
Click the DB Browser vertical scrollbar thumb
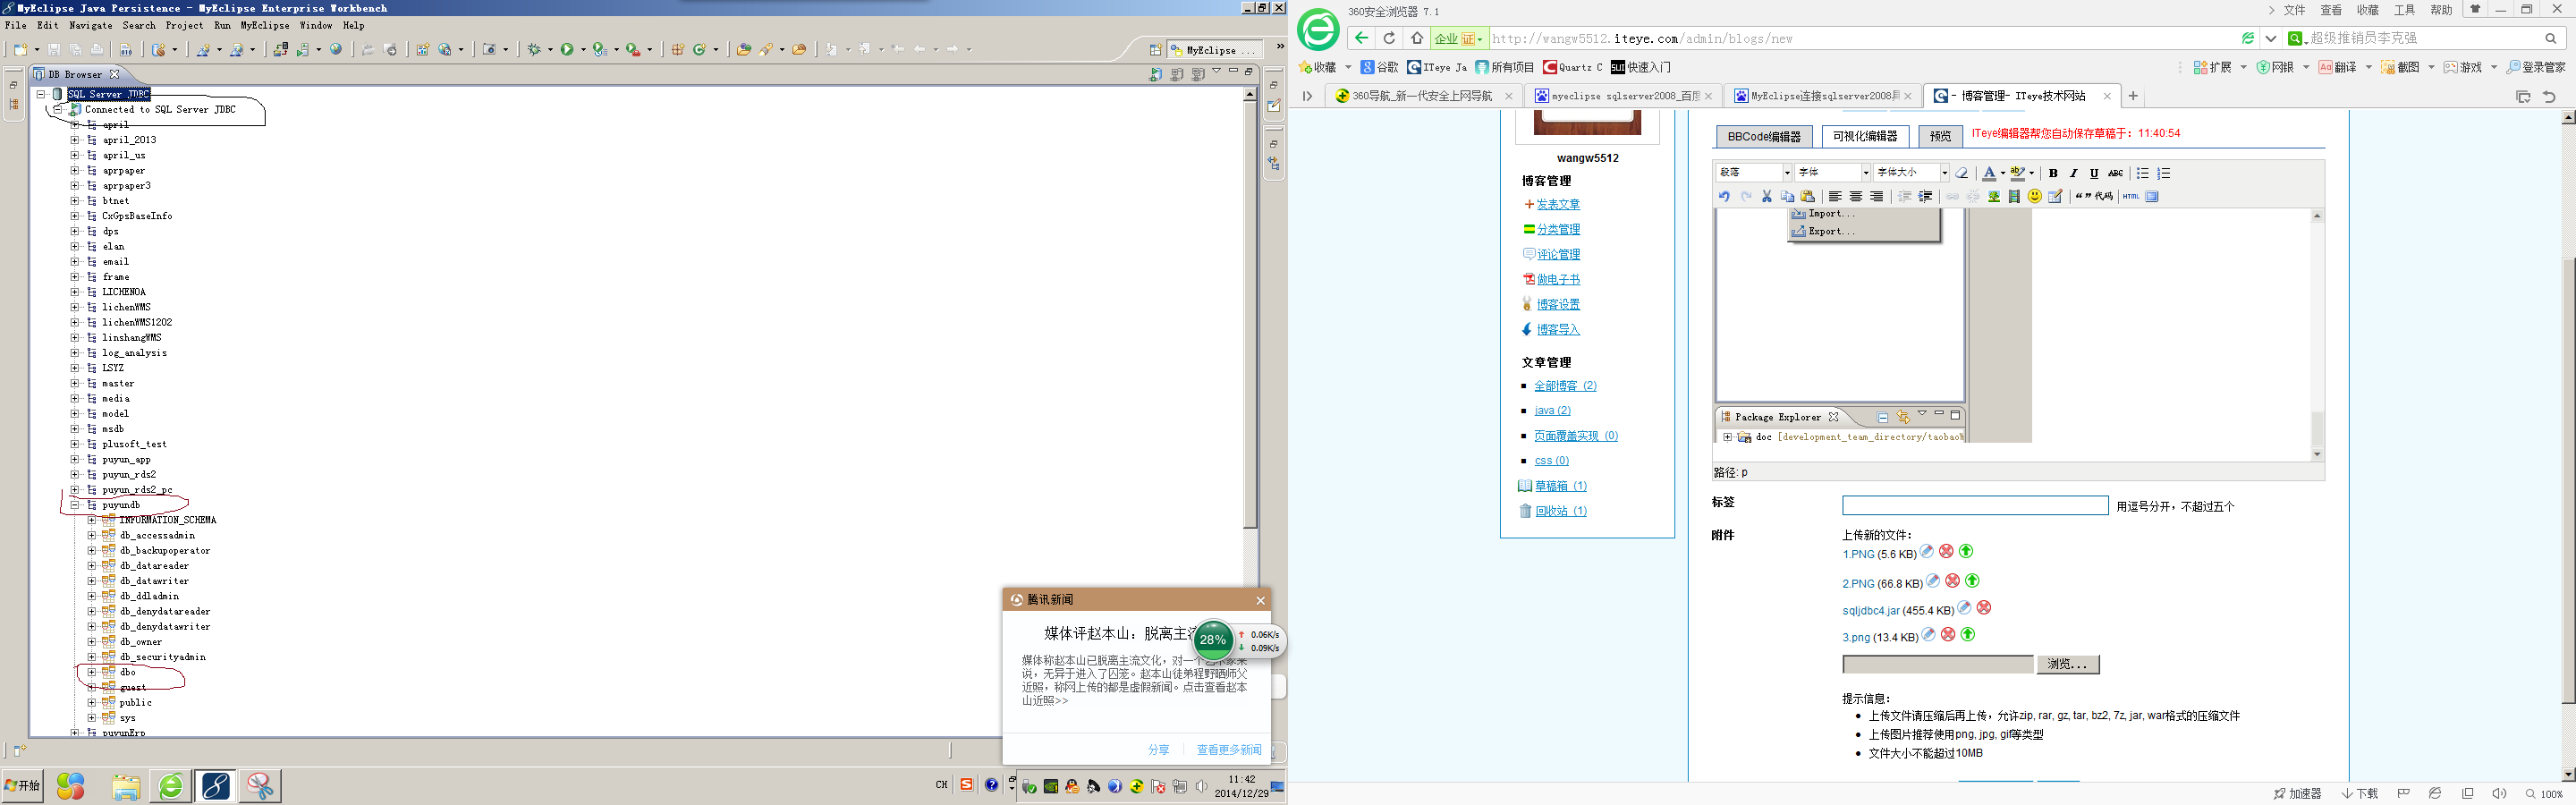[x=1249, y=314]
